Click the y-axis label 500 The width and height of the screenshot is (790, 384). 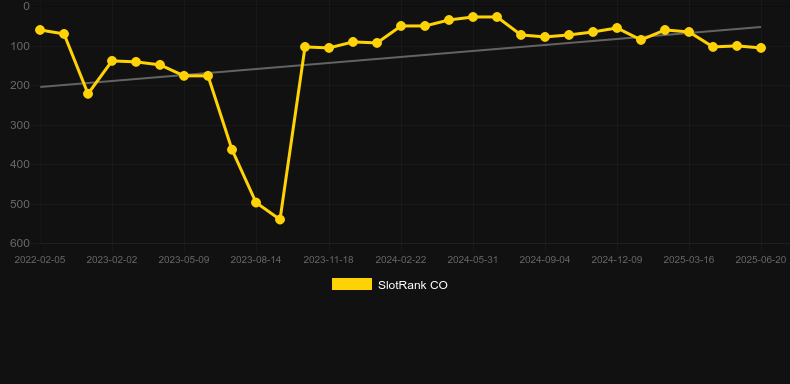click(20, 204)
